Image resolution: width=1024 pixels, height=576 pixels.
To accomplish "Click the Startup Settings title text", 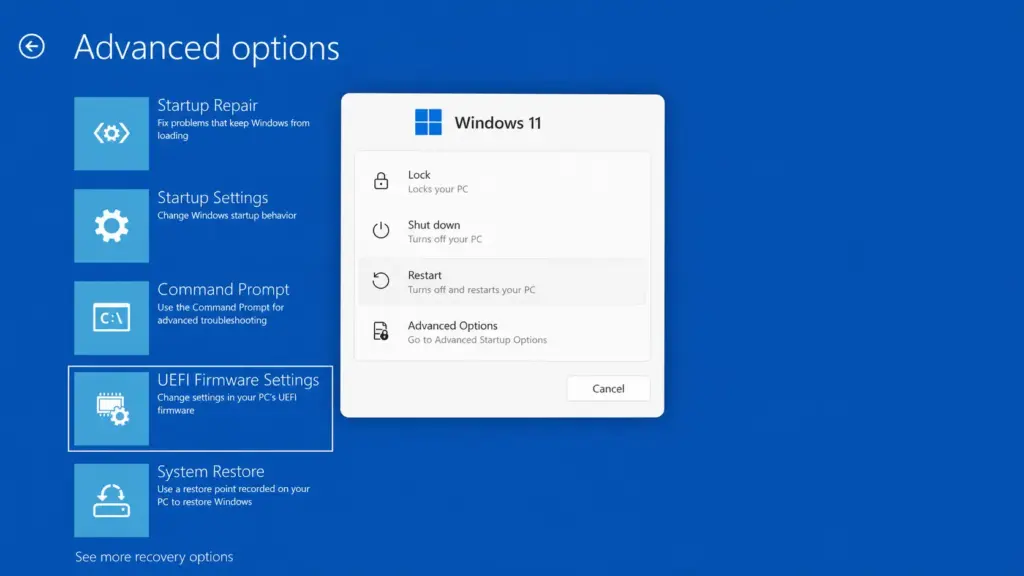I will 212,197.
